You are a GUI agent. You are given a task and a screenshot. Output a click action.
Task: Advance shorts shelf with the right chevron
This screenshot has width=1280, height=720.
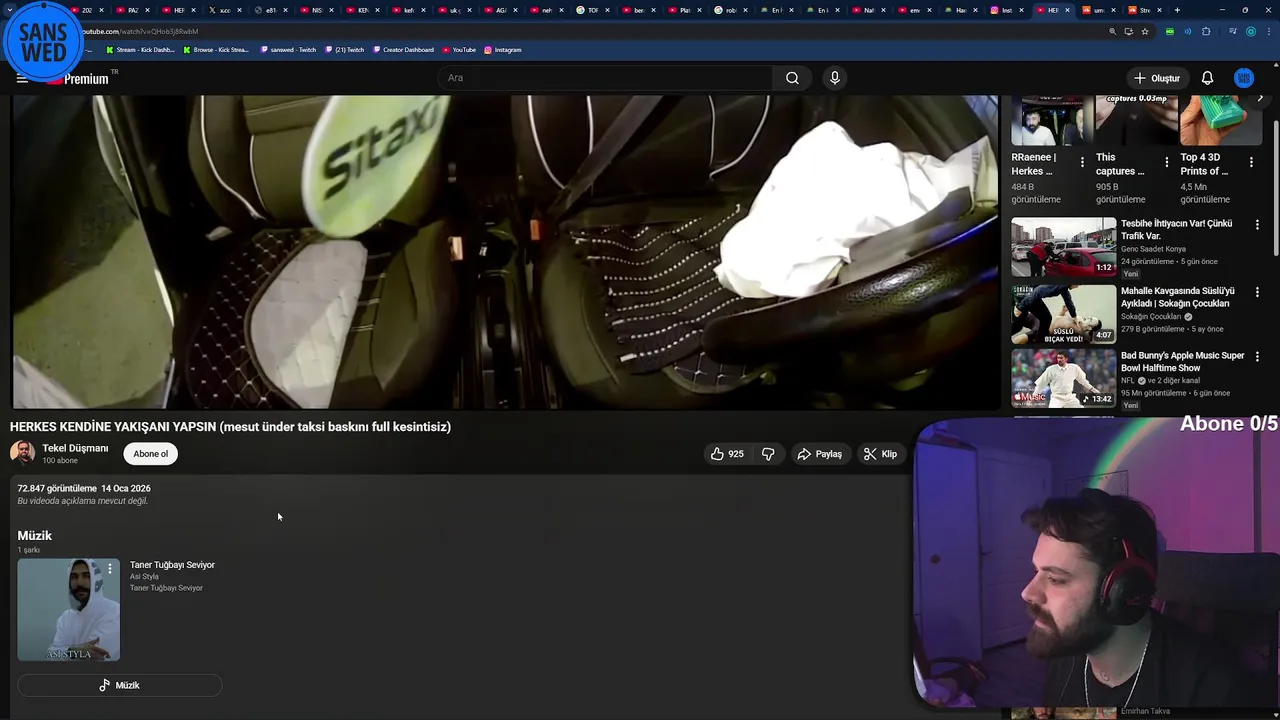(x=1260, y=98)
